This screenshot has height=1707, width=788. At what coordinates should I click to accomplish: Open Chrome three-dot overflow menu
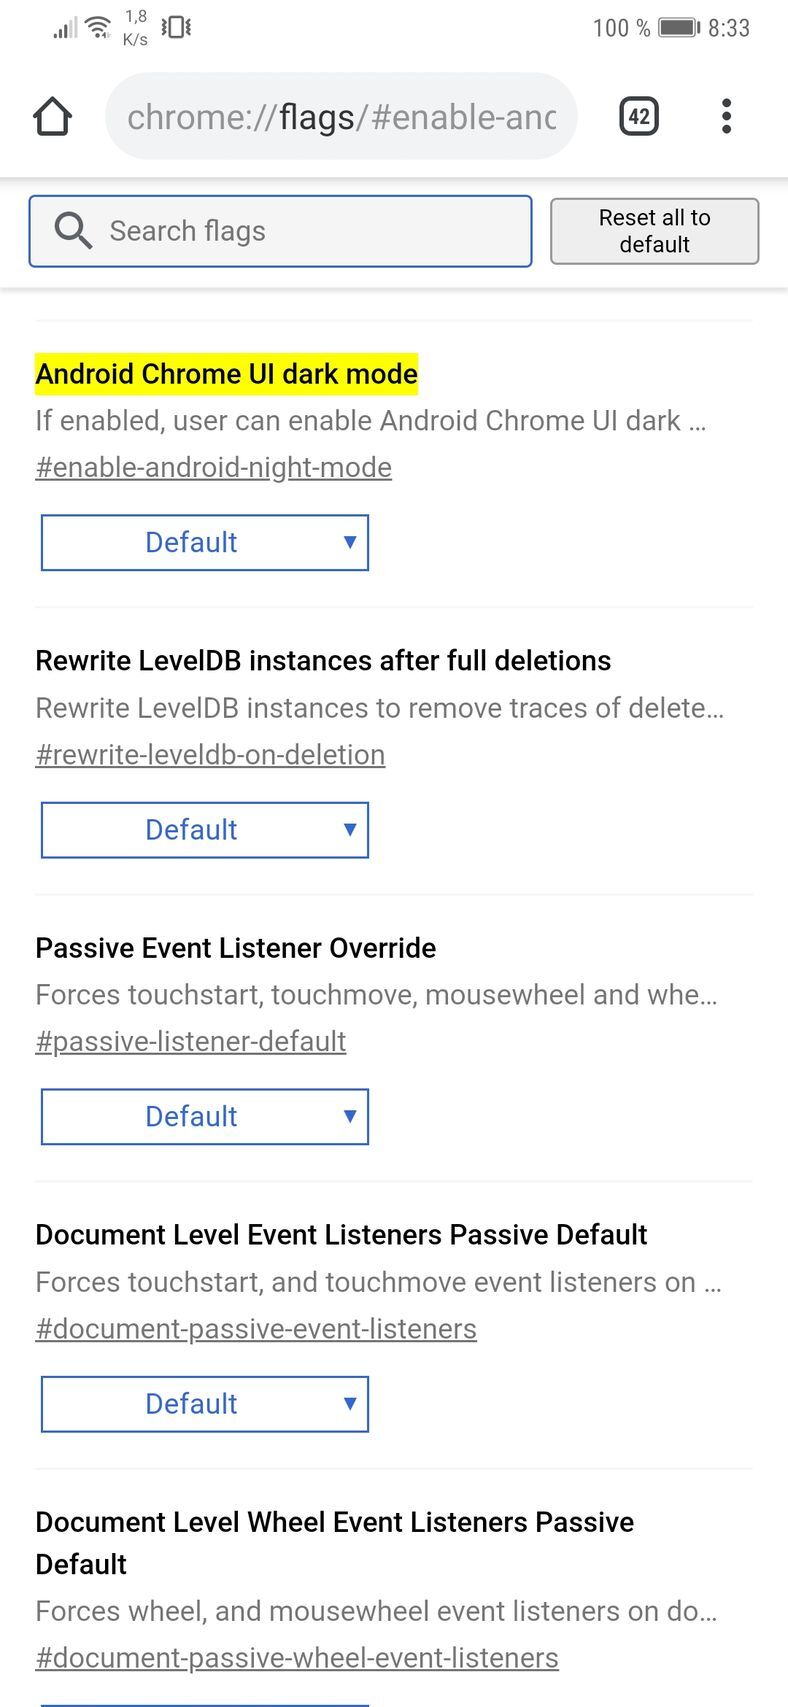coord(727,117)
